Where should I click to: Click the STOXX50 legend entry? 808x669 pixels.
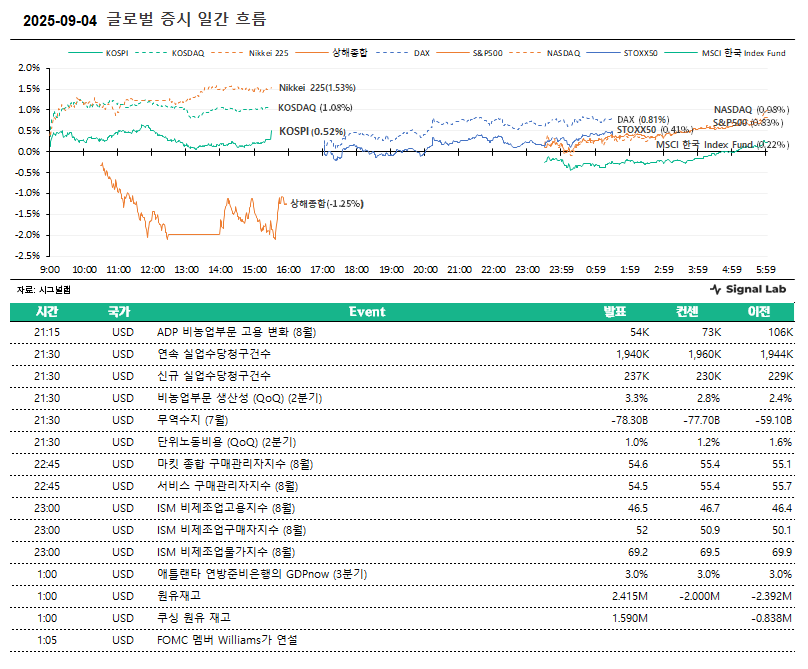pos(622,53)
